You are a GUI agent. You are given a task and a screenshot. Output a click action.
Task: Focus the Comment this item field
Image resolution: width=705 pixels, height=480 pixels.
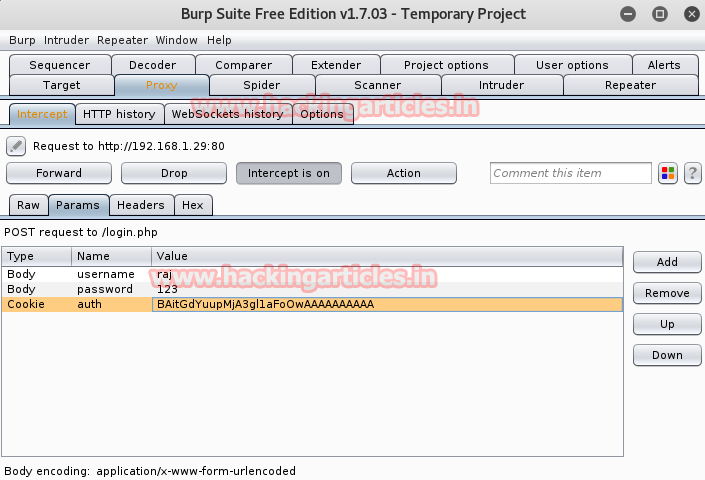pyautogui.click(x=571, y=173)
